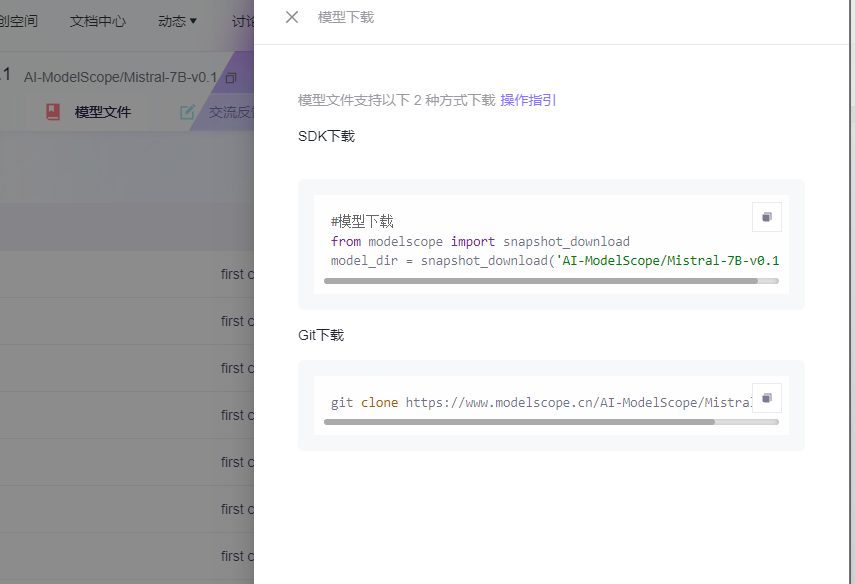This screenshot has width=855, height=584.
Task: Click the Git下载 heading
Action: coord(321,335)
